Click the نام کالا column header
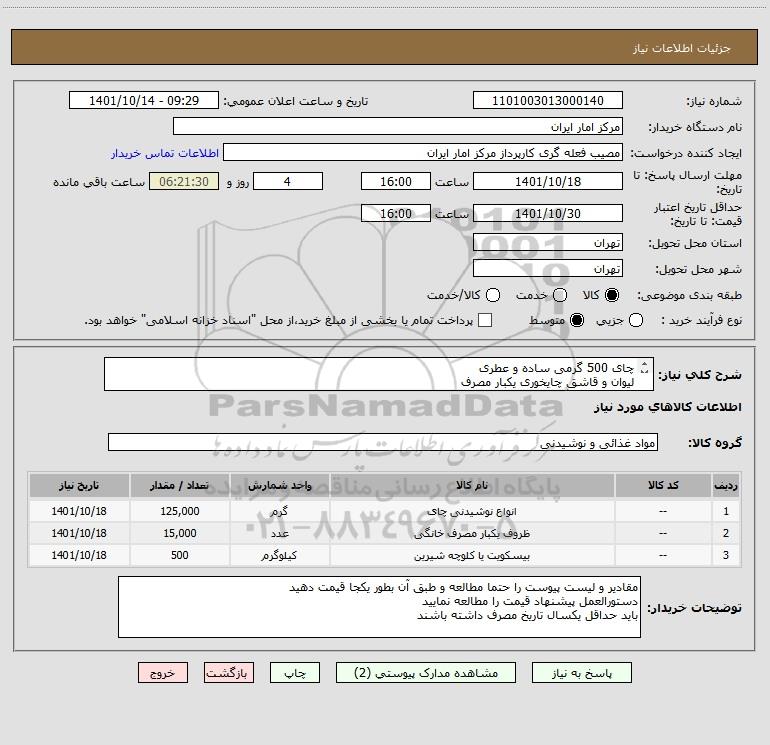Image resolution: width=770 pixels, height=745 pixels. click(472, 485)
